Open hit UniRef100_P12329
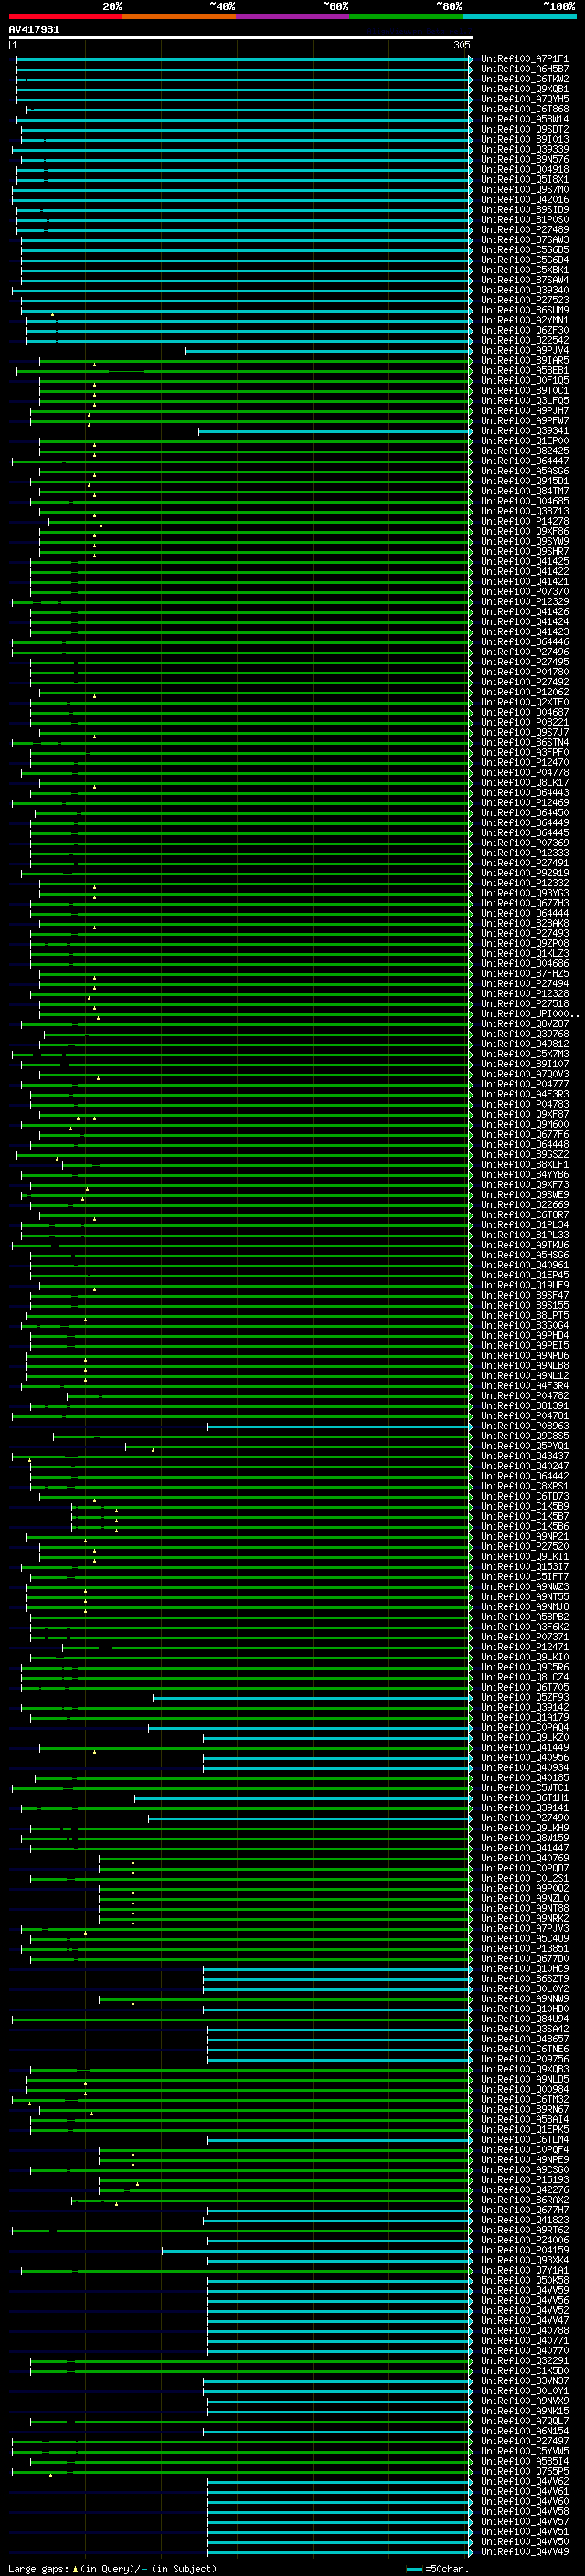Viewport: 585px width, 2576px height. point(525,602)
